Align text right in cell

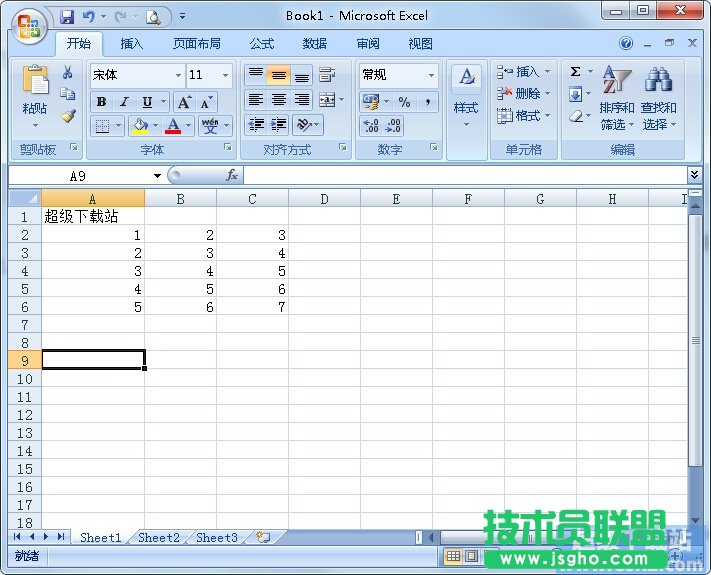302,100
